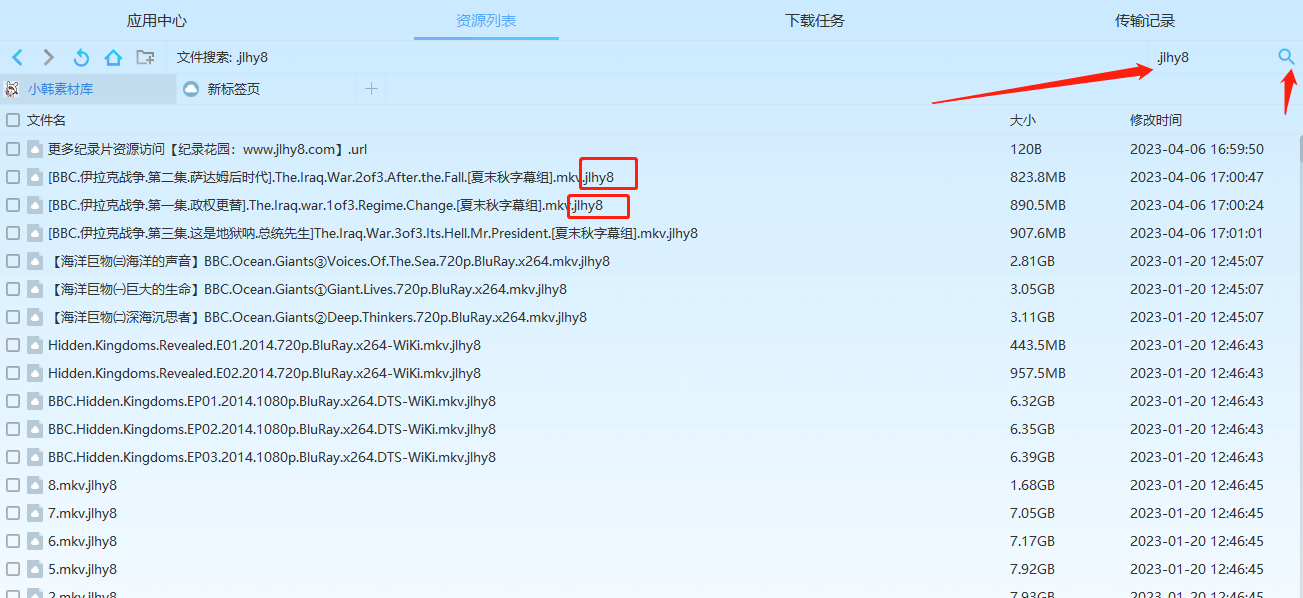Click the cloud icon on 新标签页 tab

[x=190, y=88]
